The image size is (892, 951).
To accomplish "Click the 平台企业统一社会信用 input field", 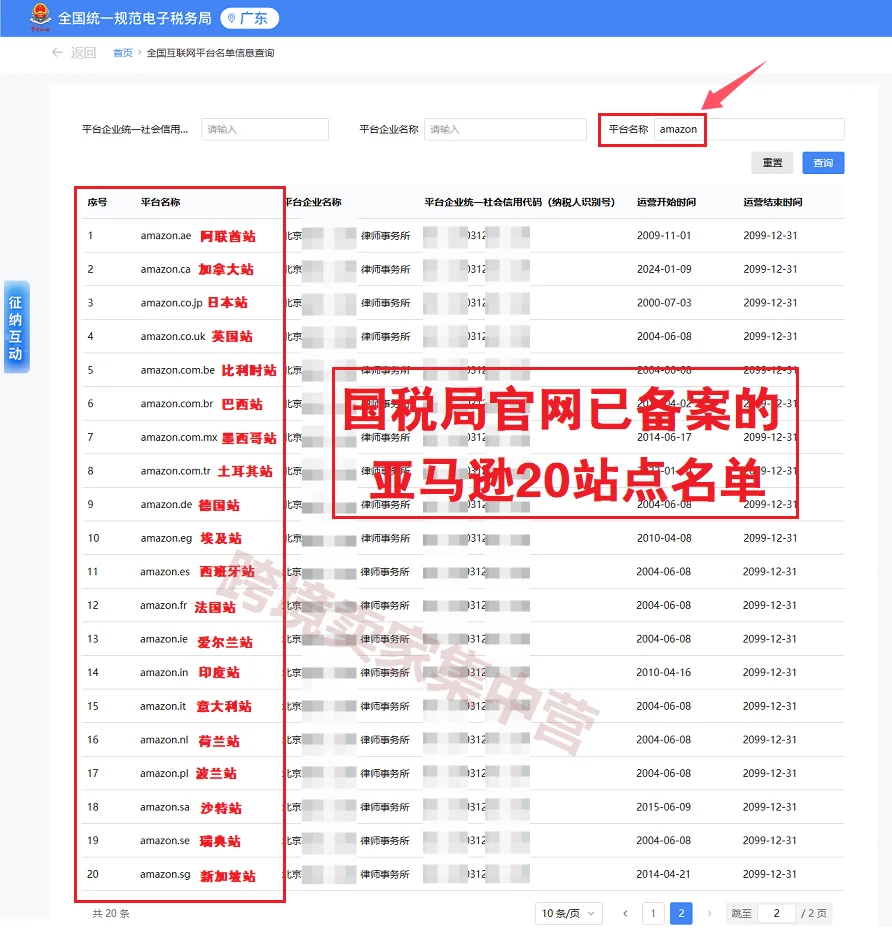I will (x=265, y=129).
